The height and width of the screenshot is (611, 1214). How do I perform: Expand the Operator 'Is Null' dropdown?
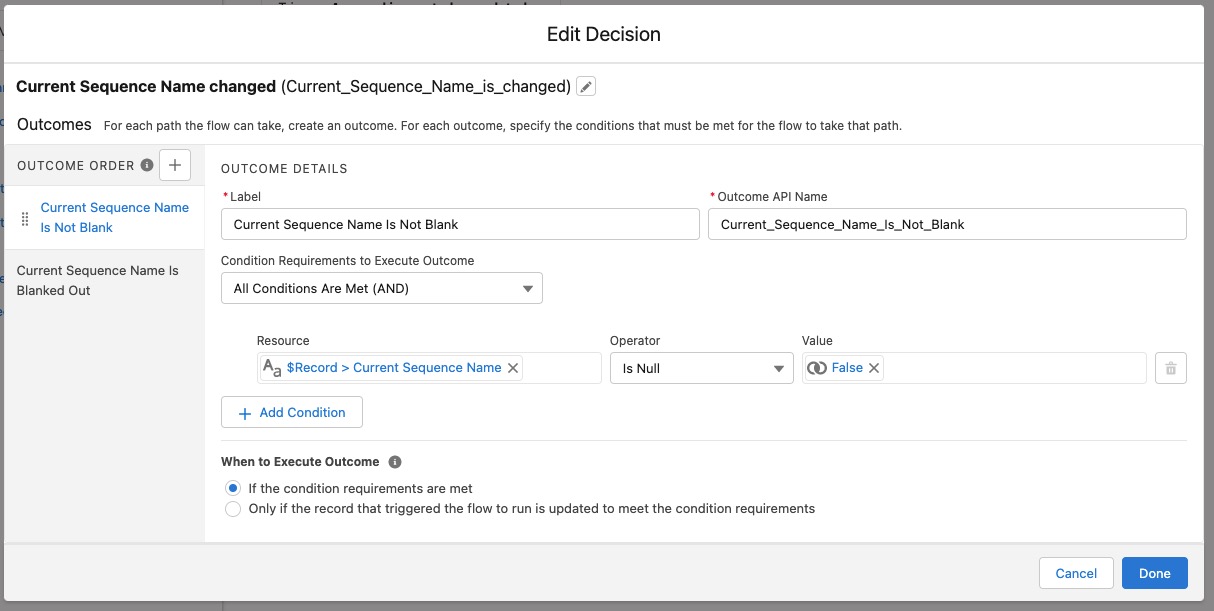[x=701, y=369]
